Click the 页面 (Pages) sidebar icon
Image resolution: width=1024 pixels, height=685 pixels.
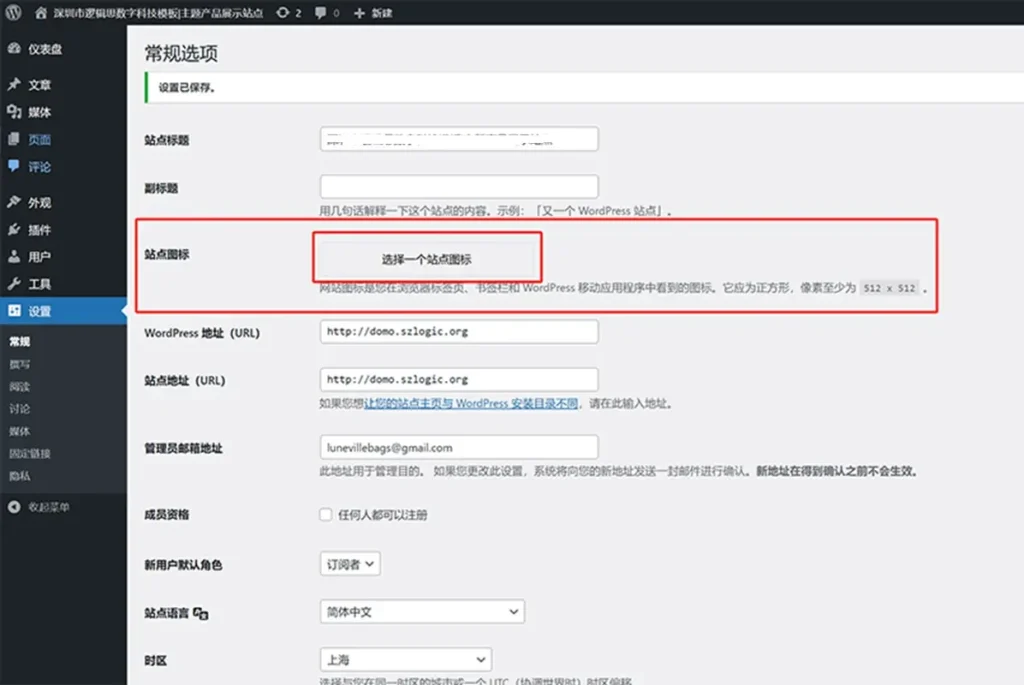[x=14, y=140]
